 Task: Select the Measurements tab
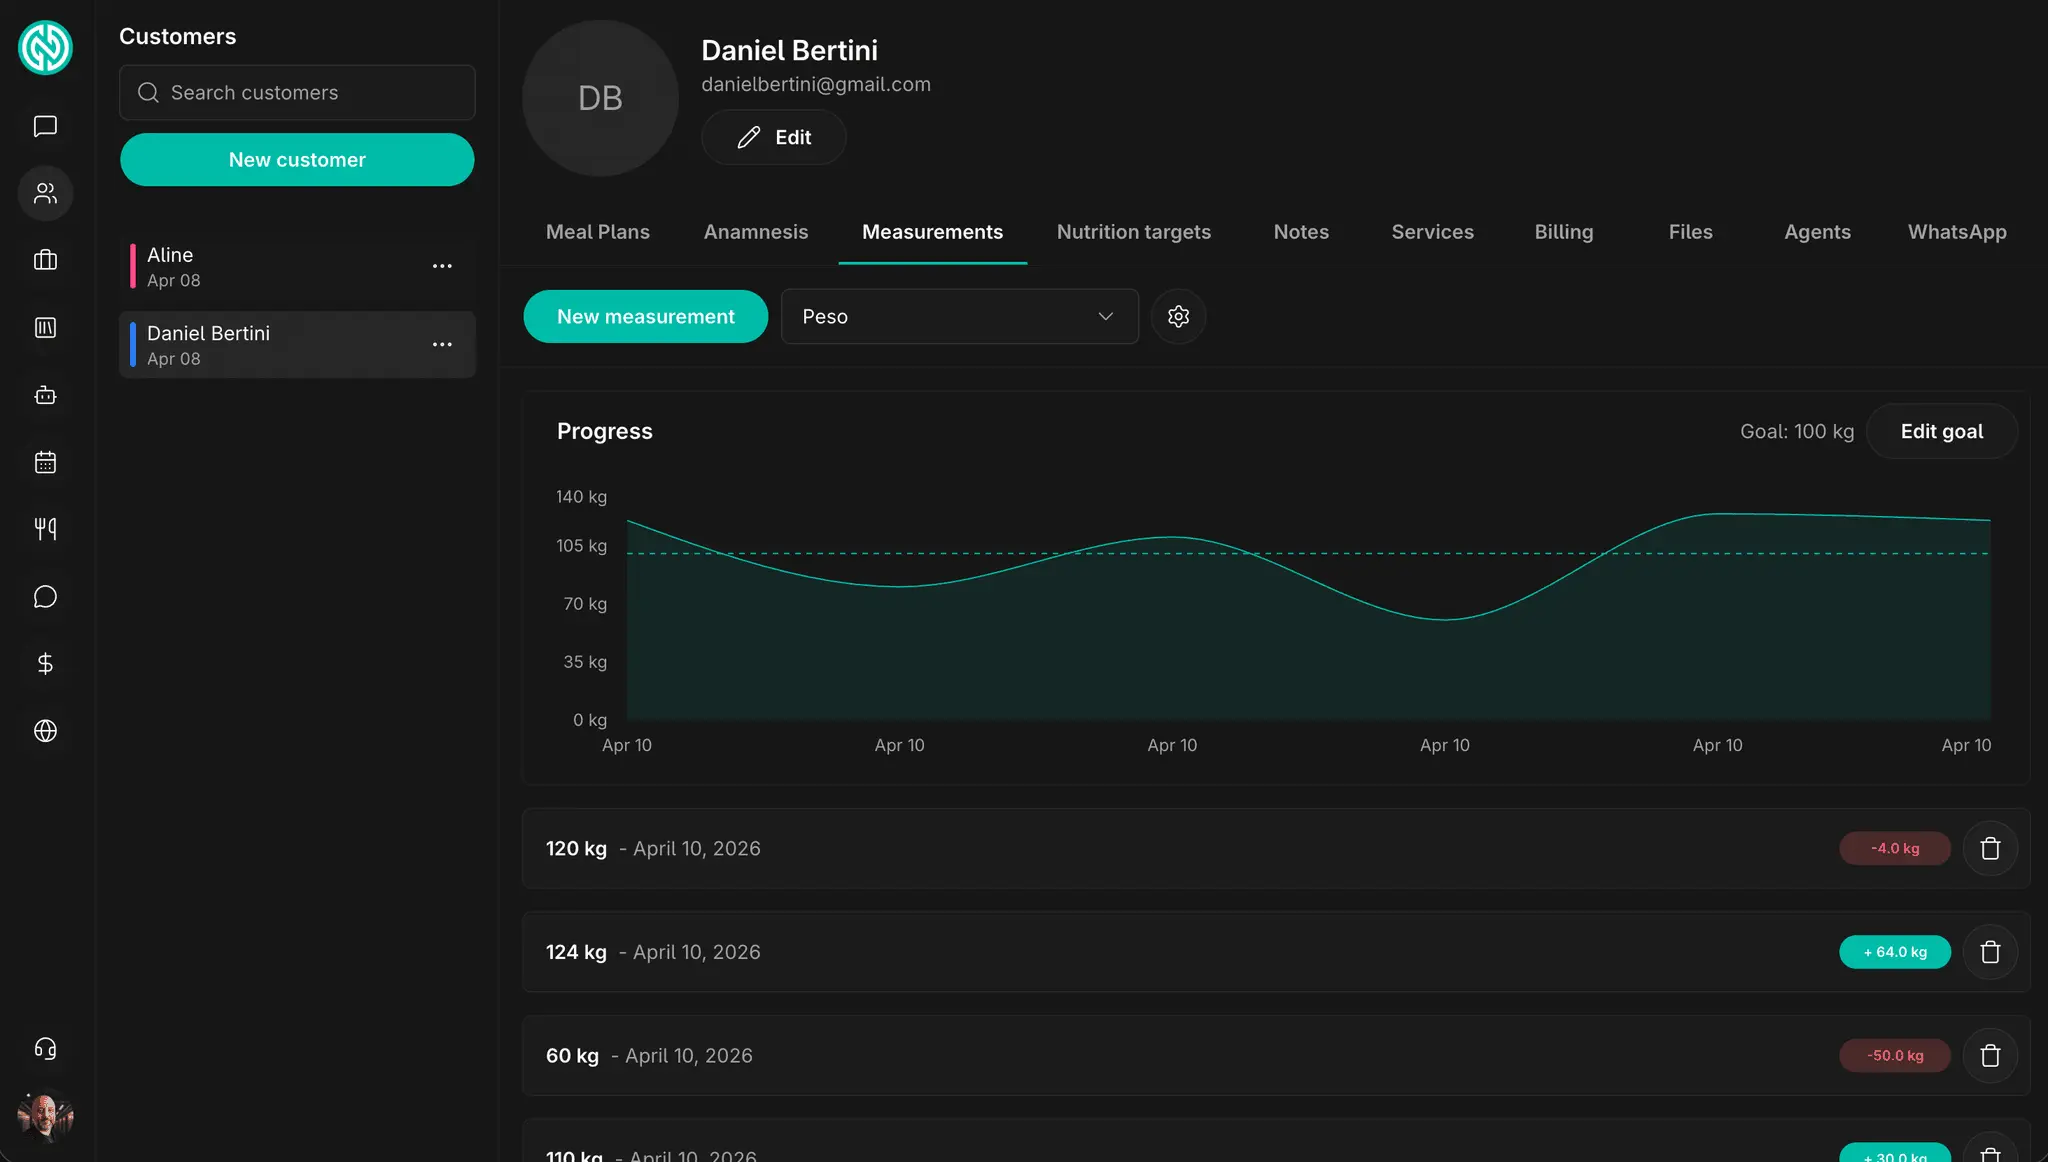932,232
